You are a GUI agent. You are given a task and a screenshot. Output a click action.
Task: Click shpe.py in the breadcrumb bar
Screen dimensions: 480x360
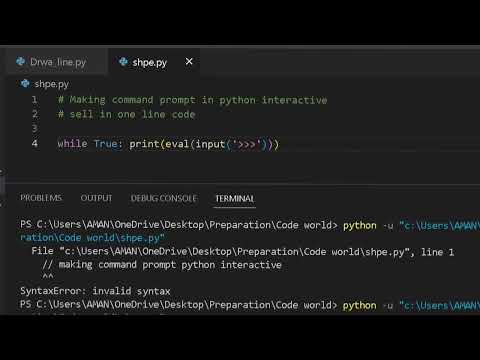52,84
